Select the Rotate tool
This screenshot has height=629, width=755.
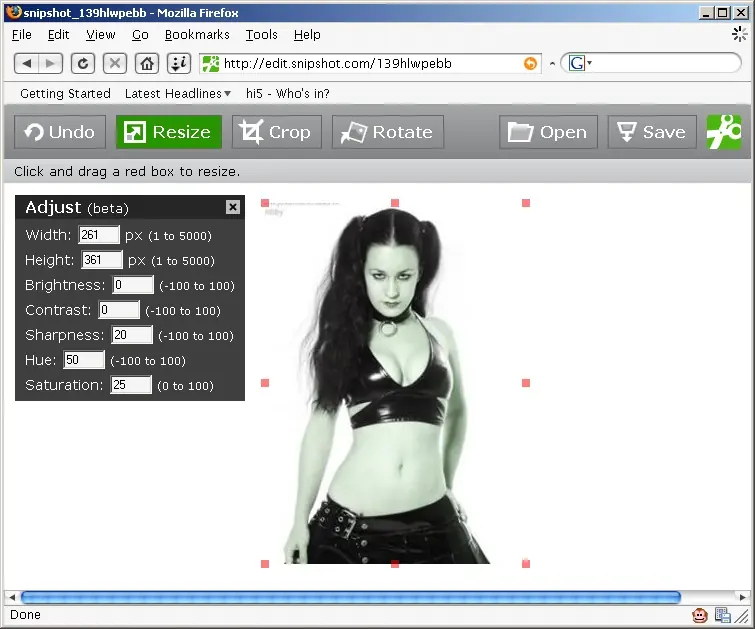[388, 132]
